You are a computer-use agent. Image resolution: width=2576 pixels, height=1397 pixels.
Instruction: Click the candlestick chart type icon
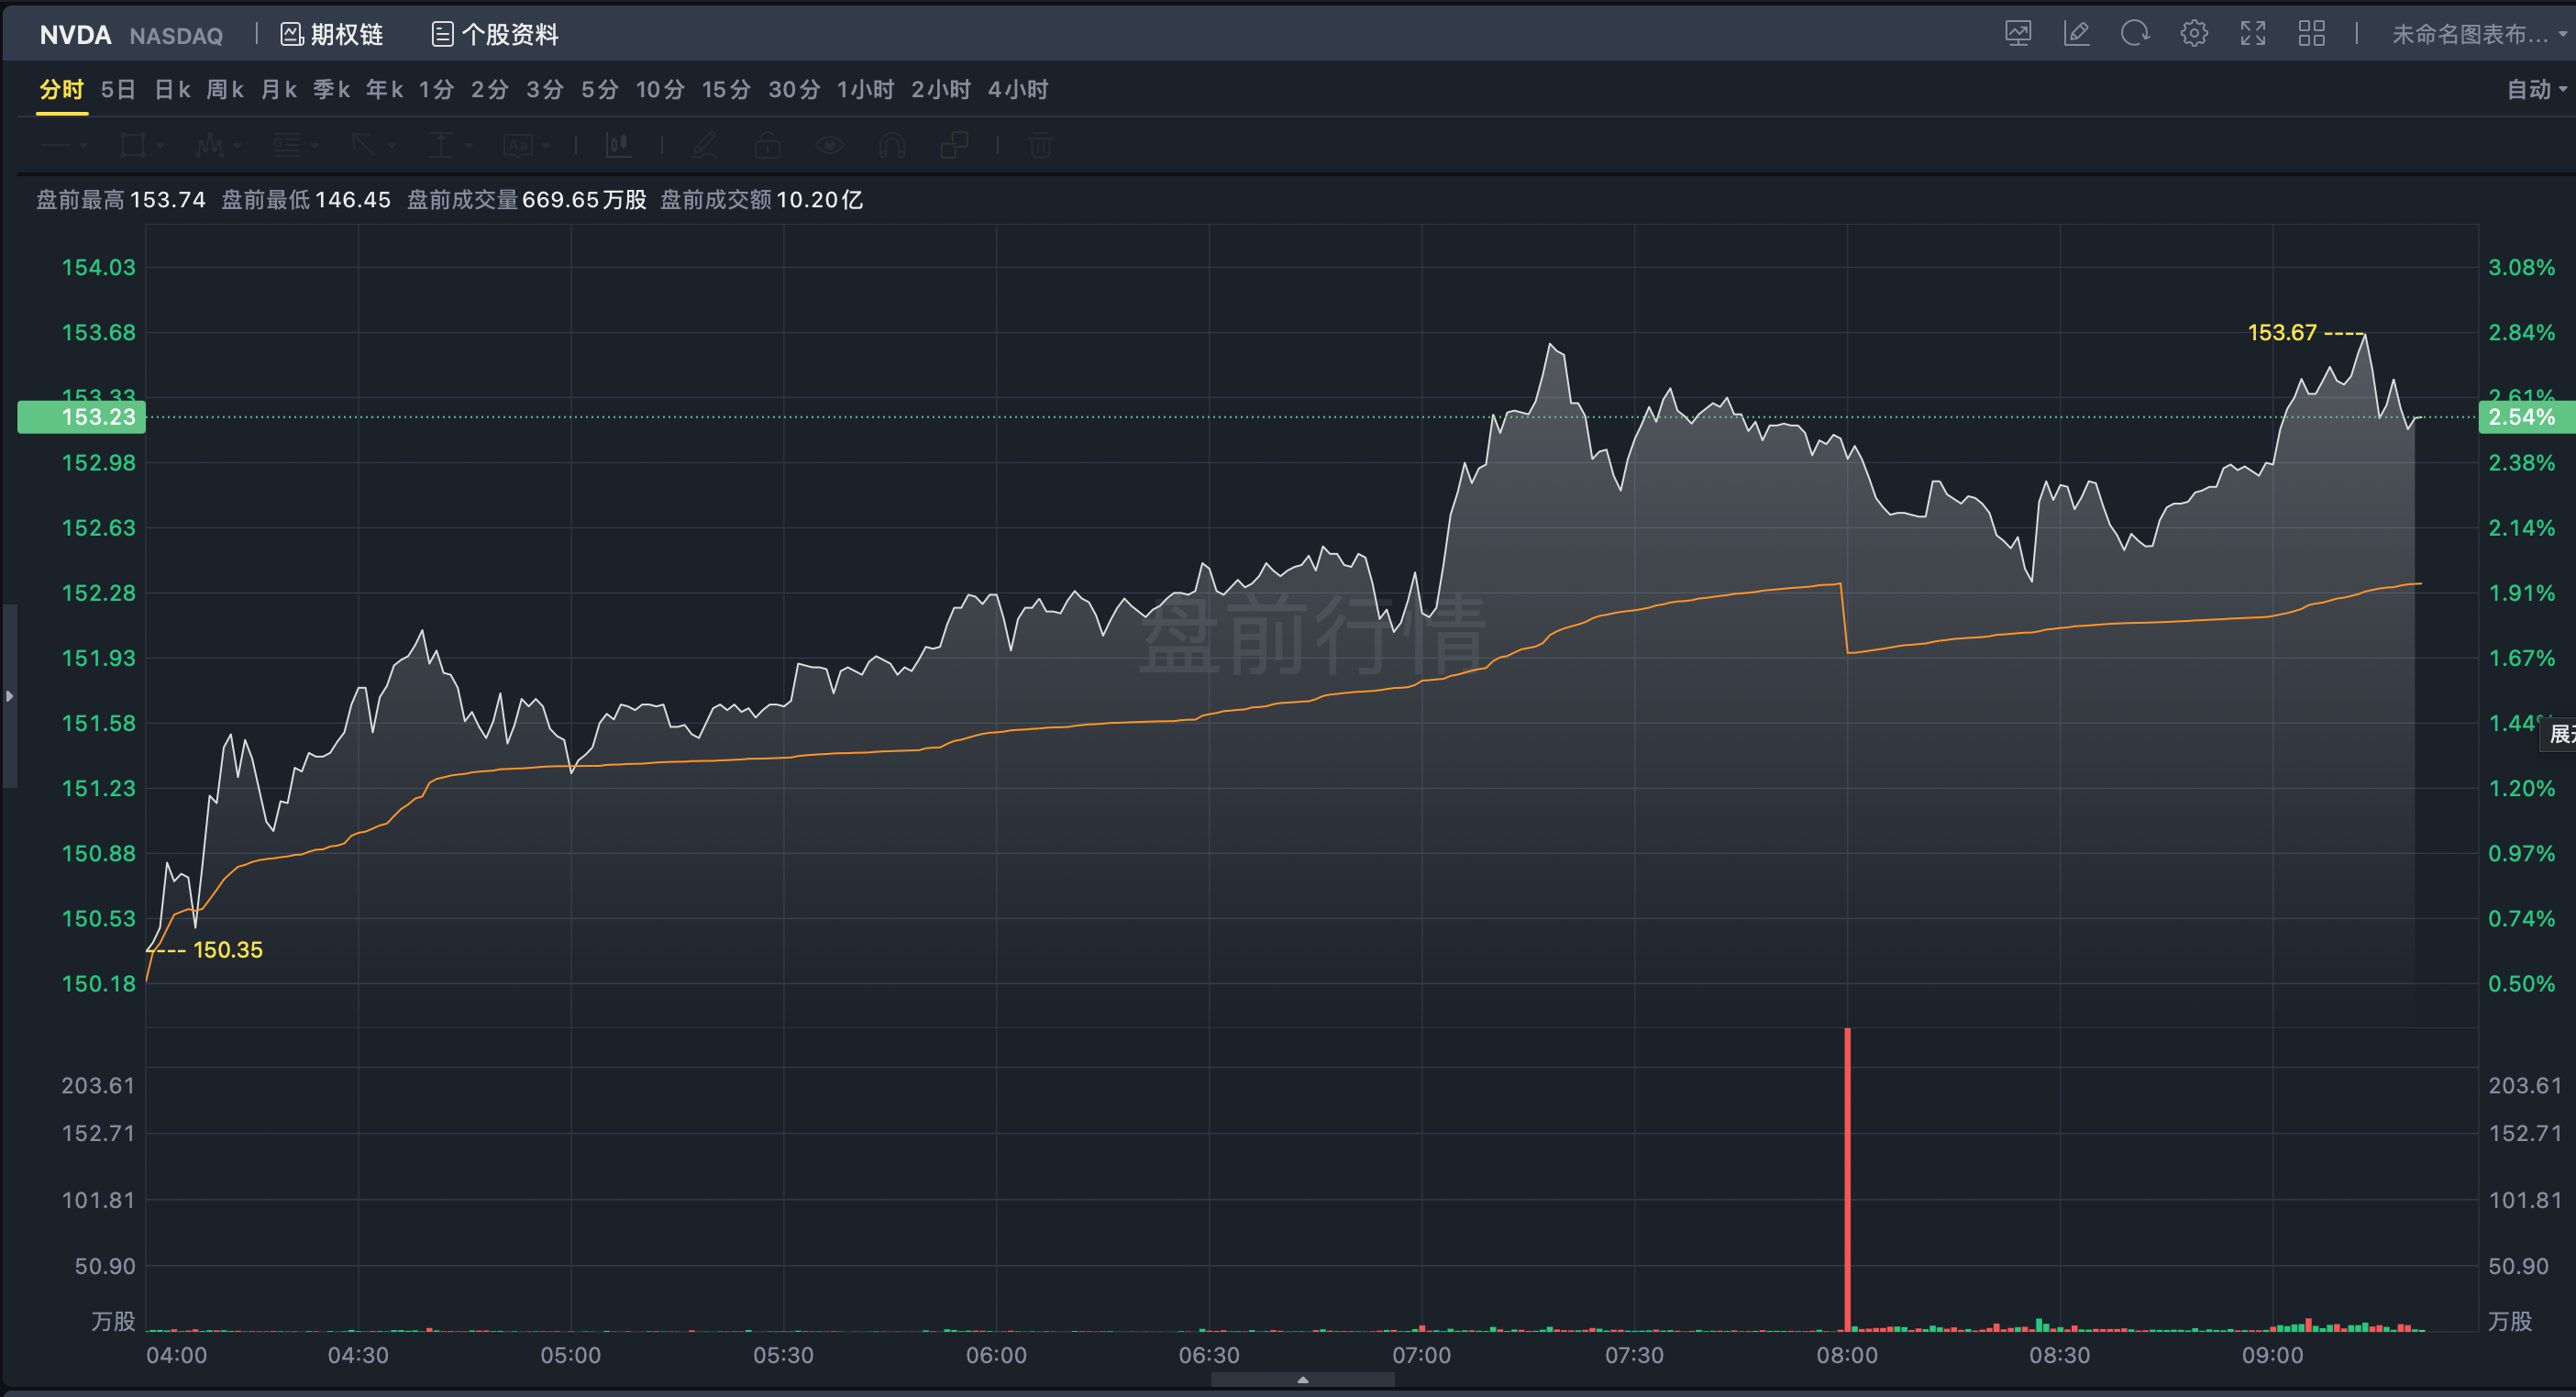(619, 146)
